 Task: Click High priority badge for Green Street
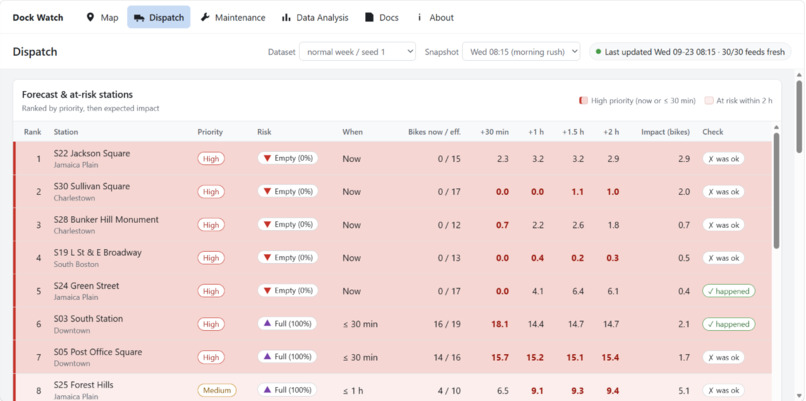click(x=211, y=291)
